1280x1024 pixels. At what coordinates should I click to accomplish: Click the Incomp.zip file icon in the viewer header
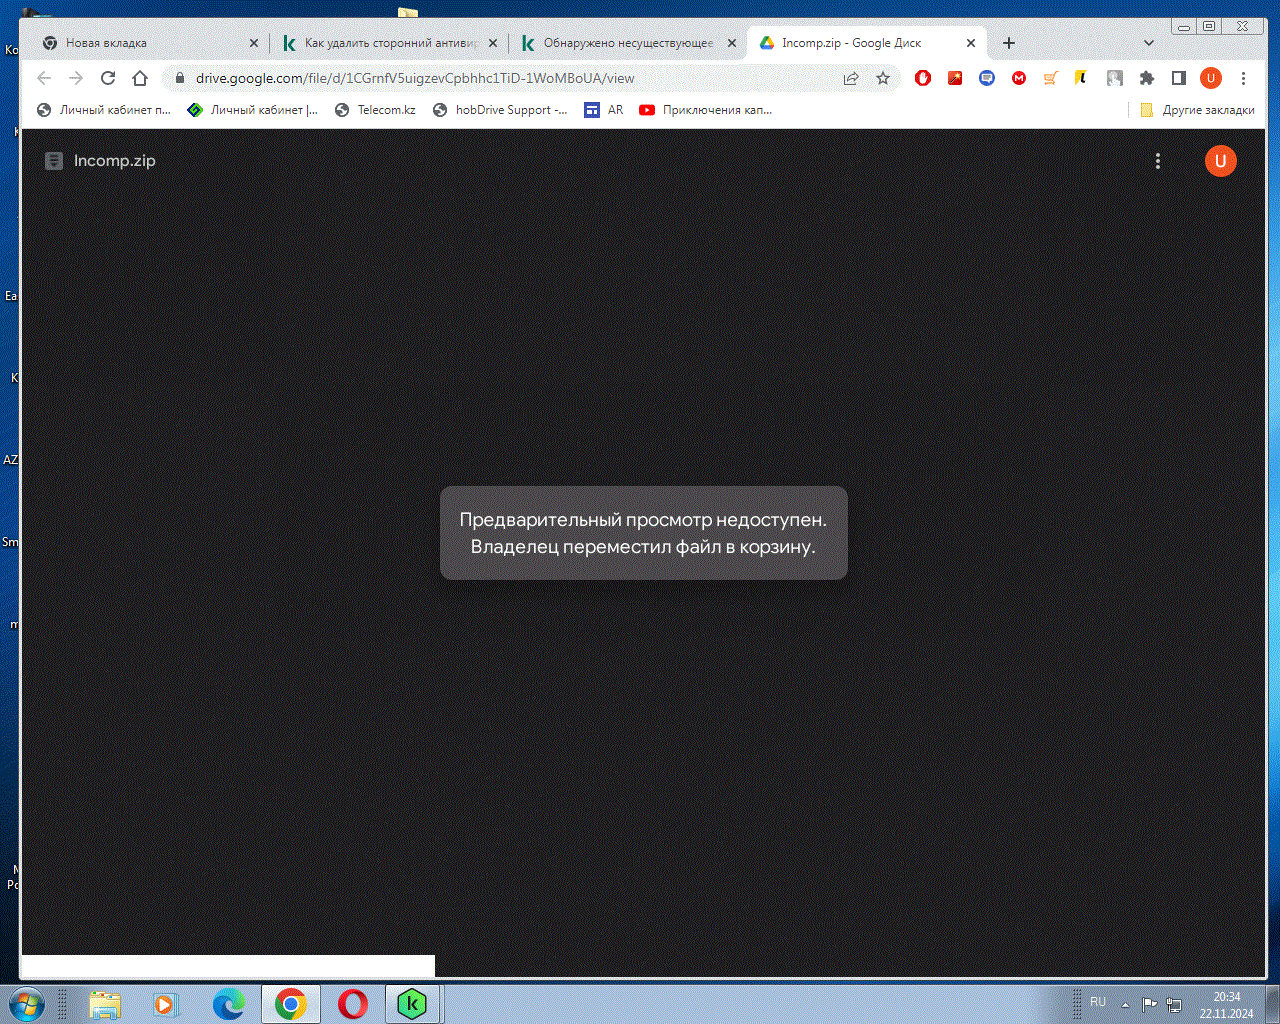pos(53,160)
